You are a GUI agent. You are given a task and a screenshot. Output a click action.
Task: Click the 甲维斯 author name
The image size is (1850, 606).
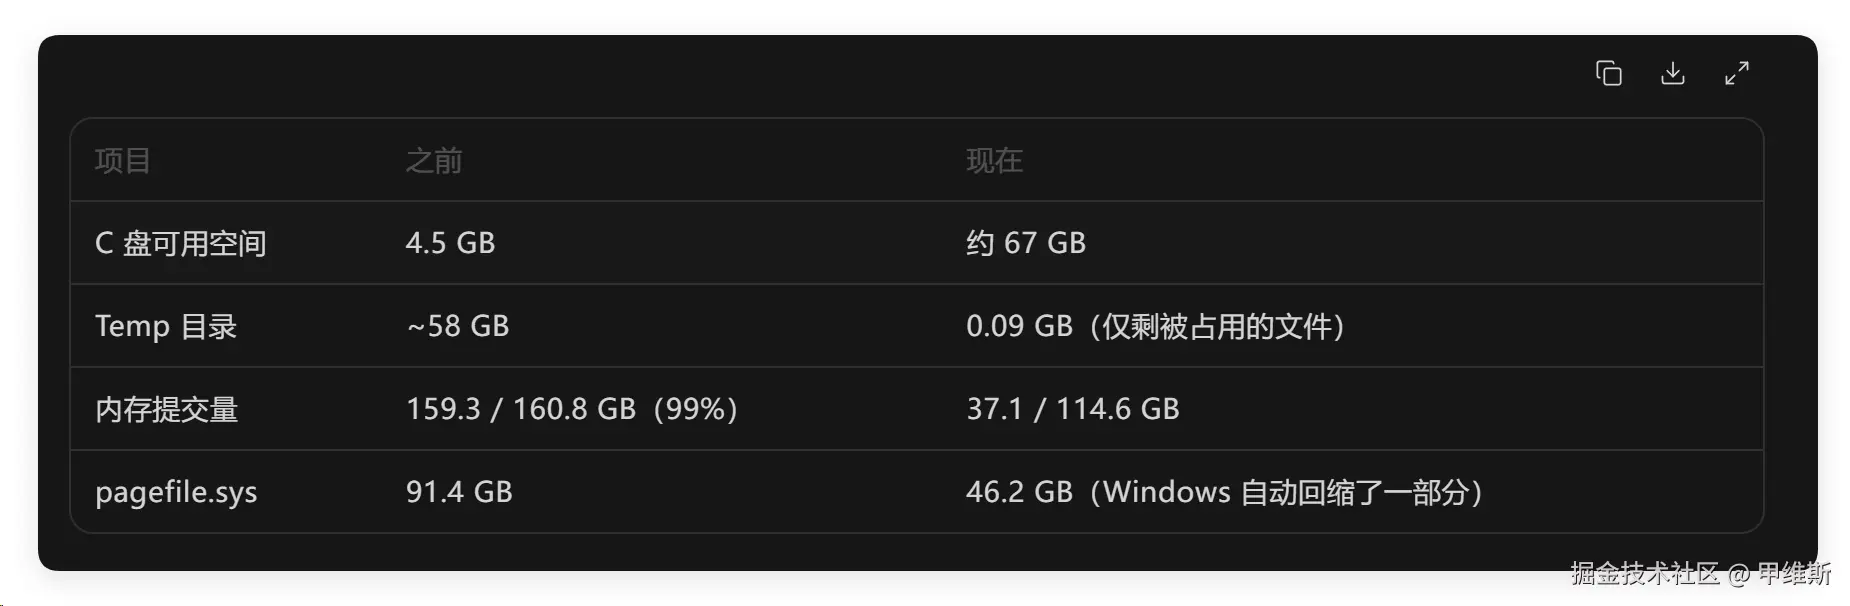[x=1794, y=573]
